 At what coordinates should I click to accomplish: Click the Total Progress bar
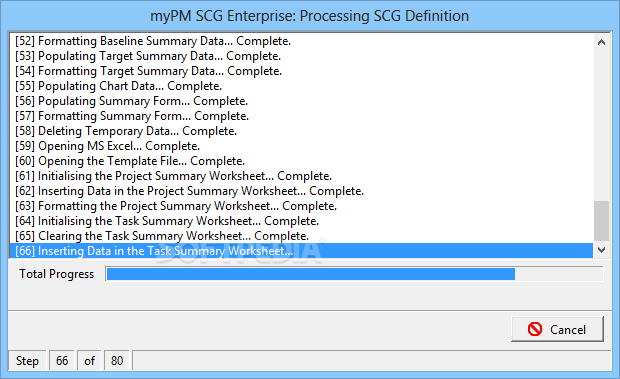[x=354, y=274]
